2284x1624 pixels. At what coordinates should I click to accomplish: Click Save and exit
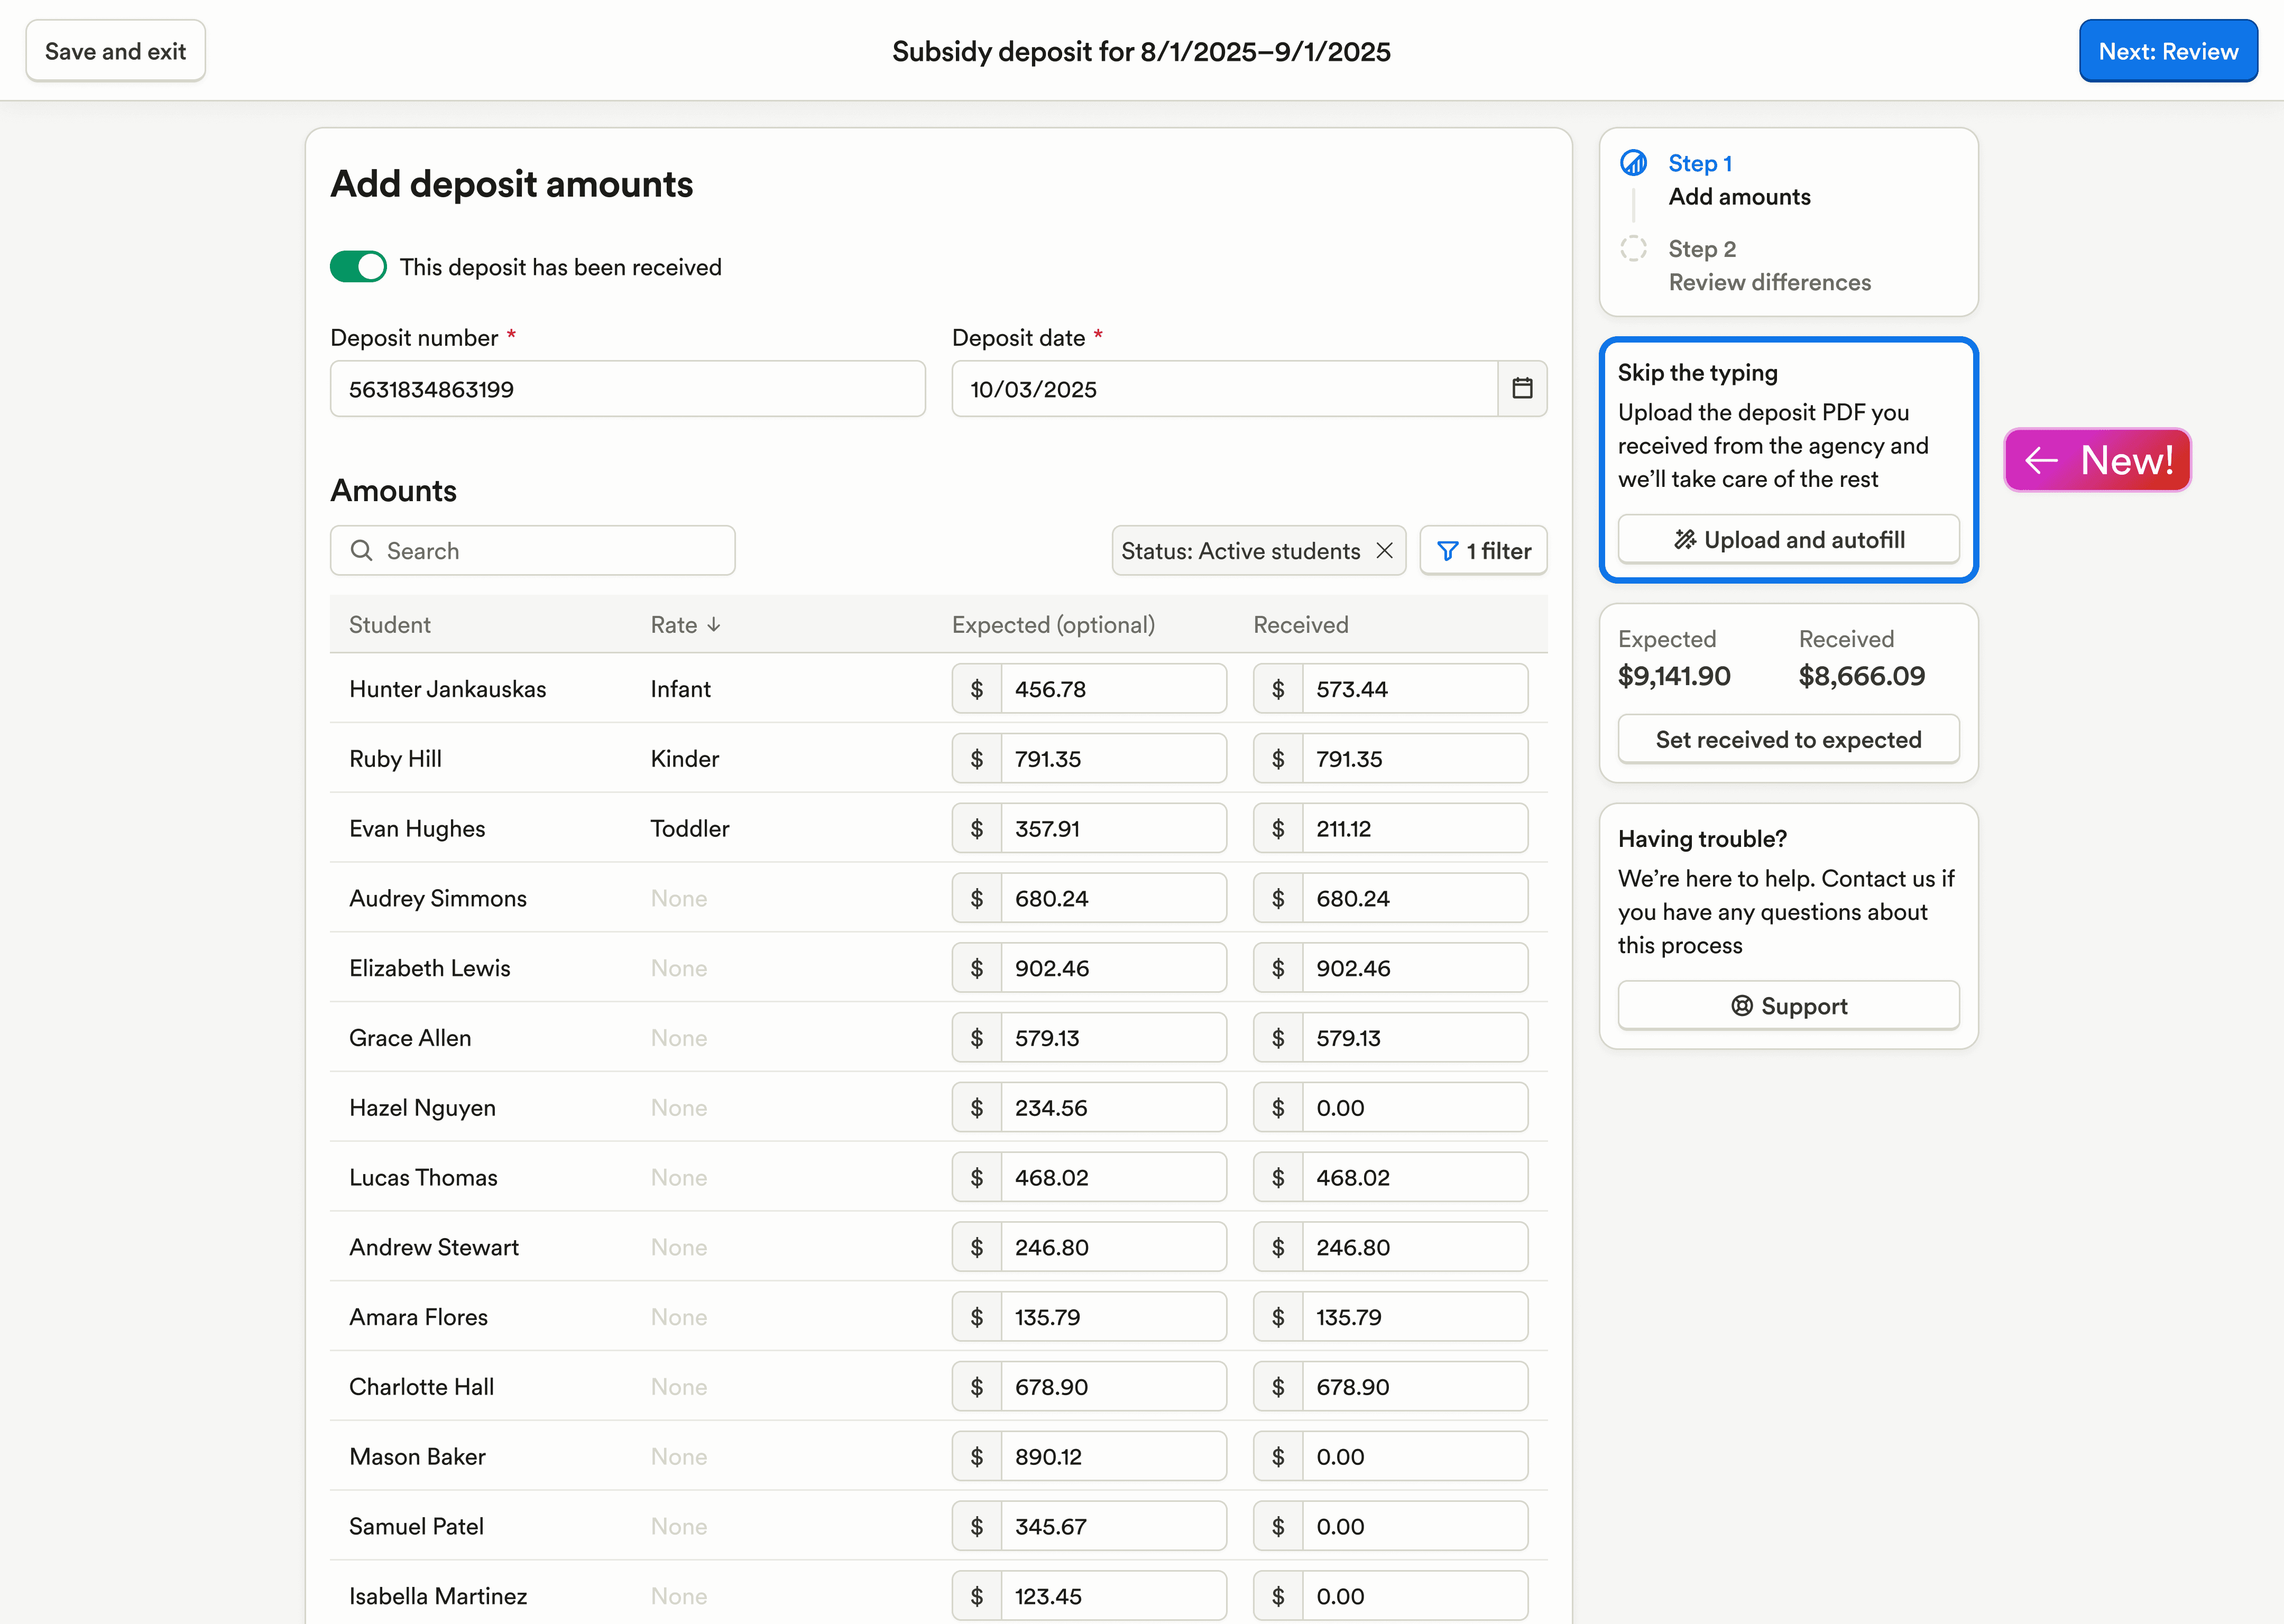coord(115,51)
